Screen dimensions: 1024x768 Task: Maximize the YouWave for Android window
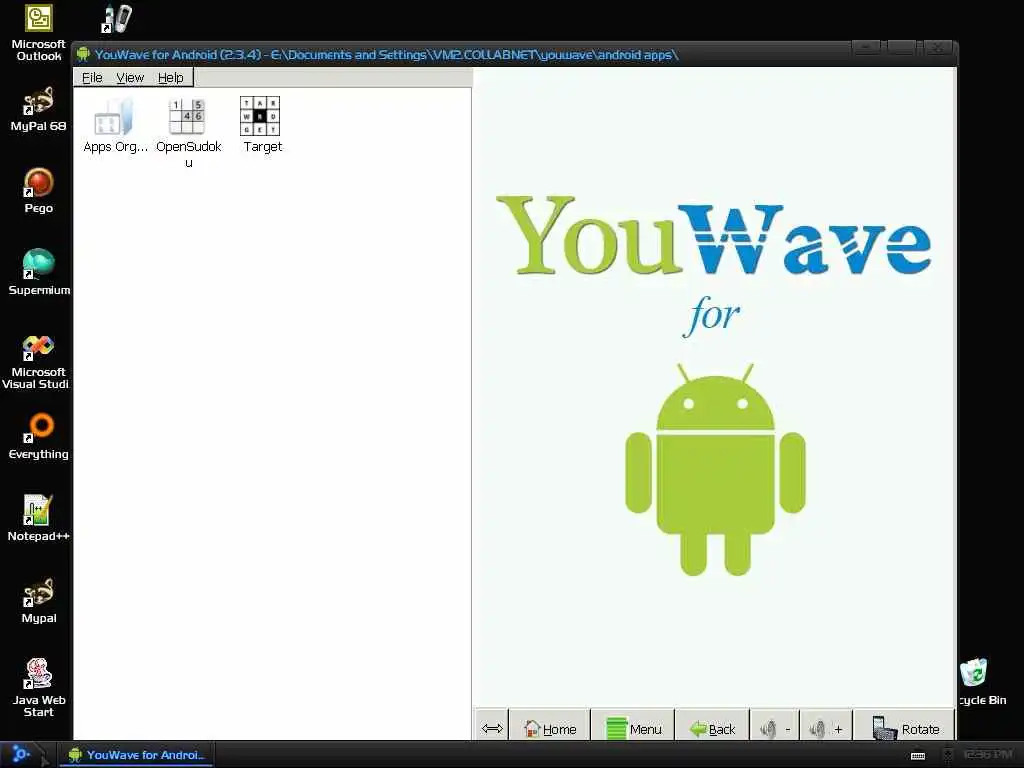tap(901, 48)
